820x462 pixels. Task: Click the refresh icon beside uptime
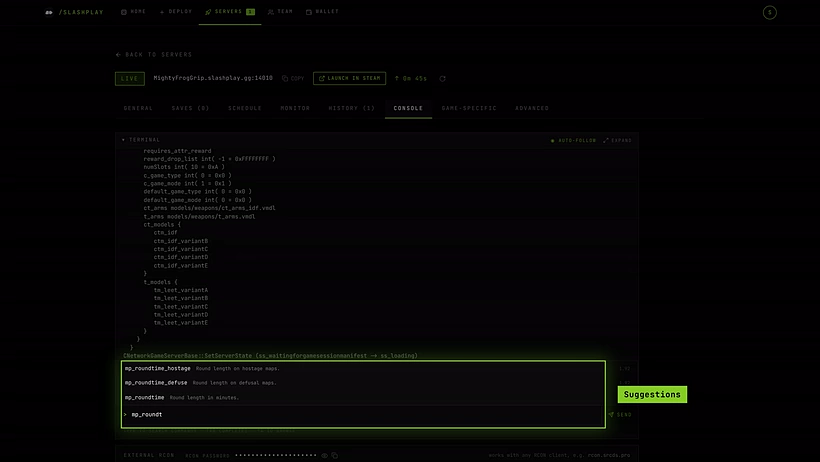(x=442, y=78)
